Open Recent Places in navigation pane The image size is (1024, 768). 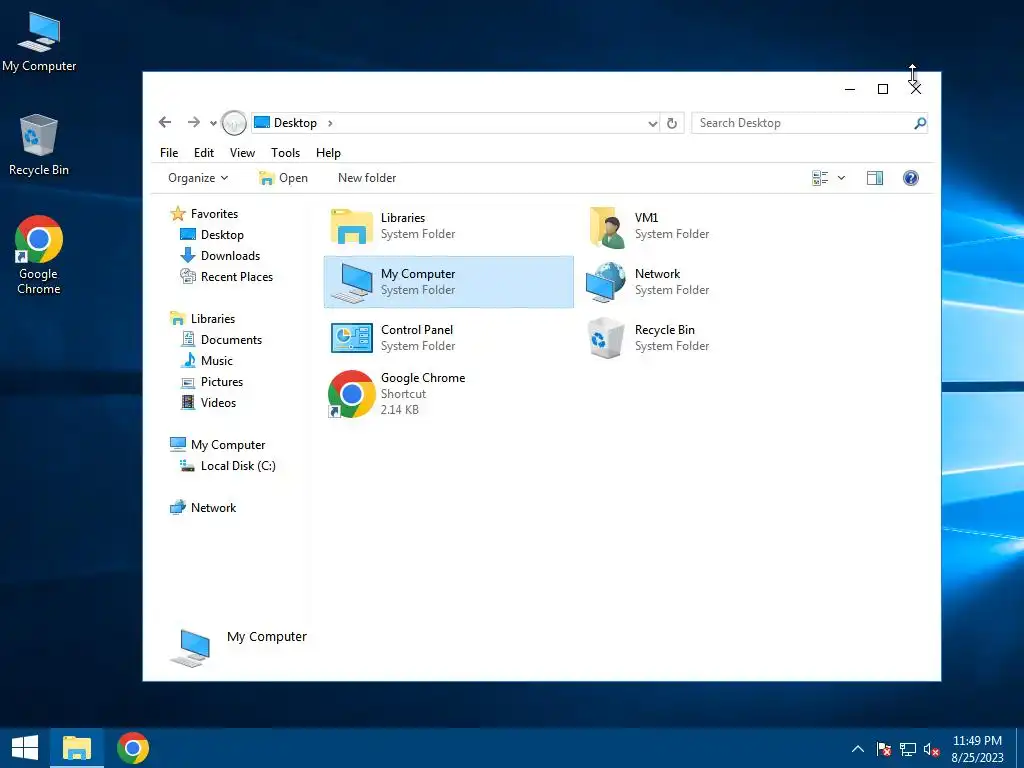click(236, 277)
